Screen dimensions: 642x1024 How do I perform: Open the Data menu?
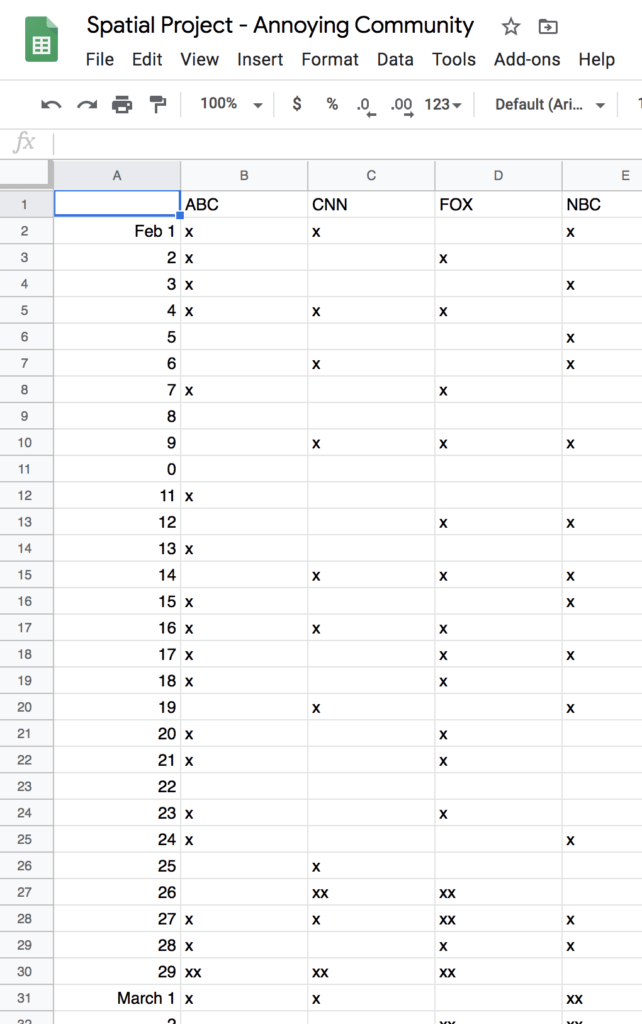click(395, 59)
